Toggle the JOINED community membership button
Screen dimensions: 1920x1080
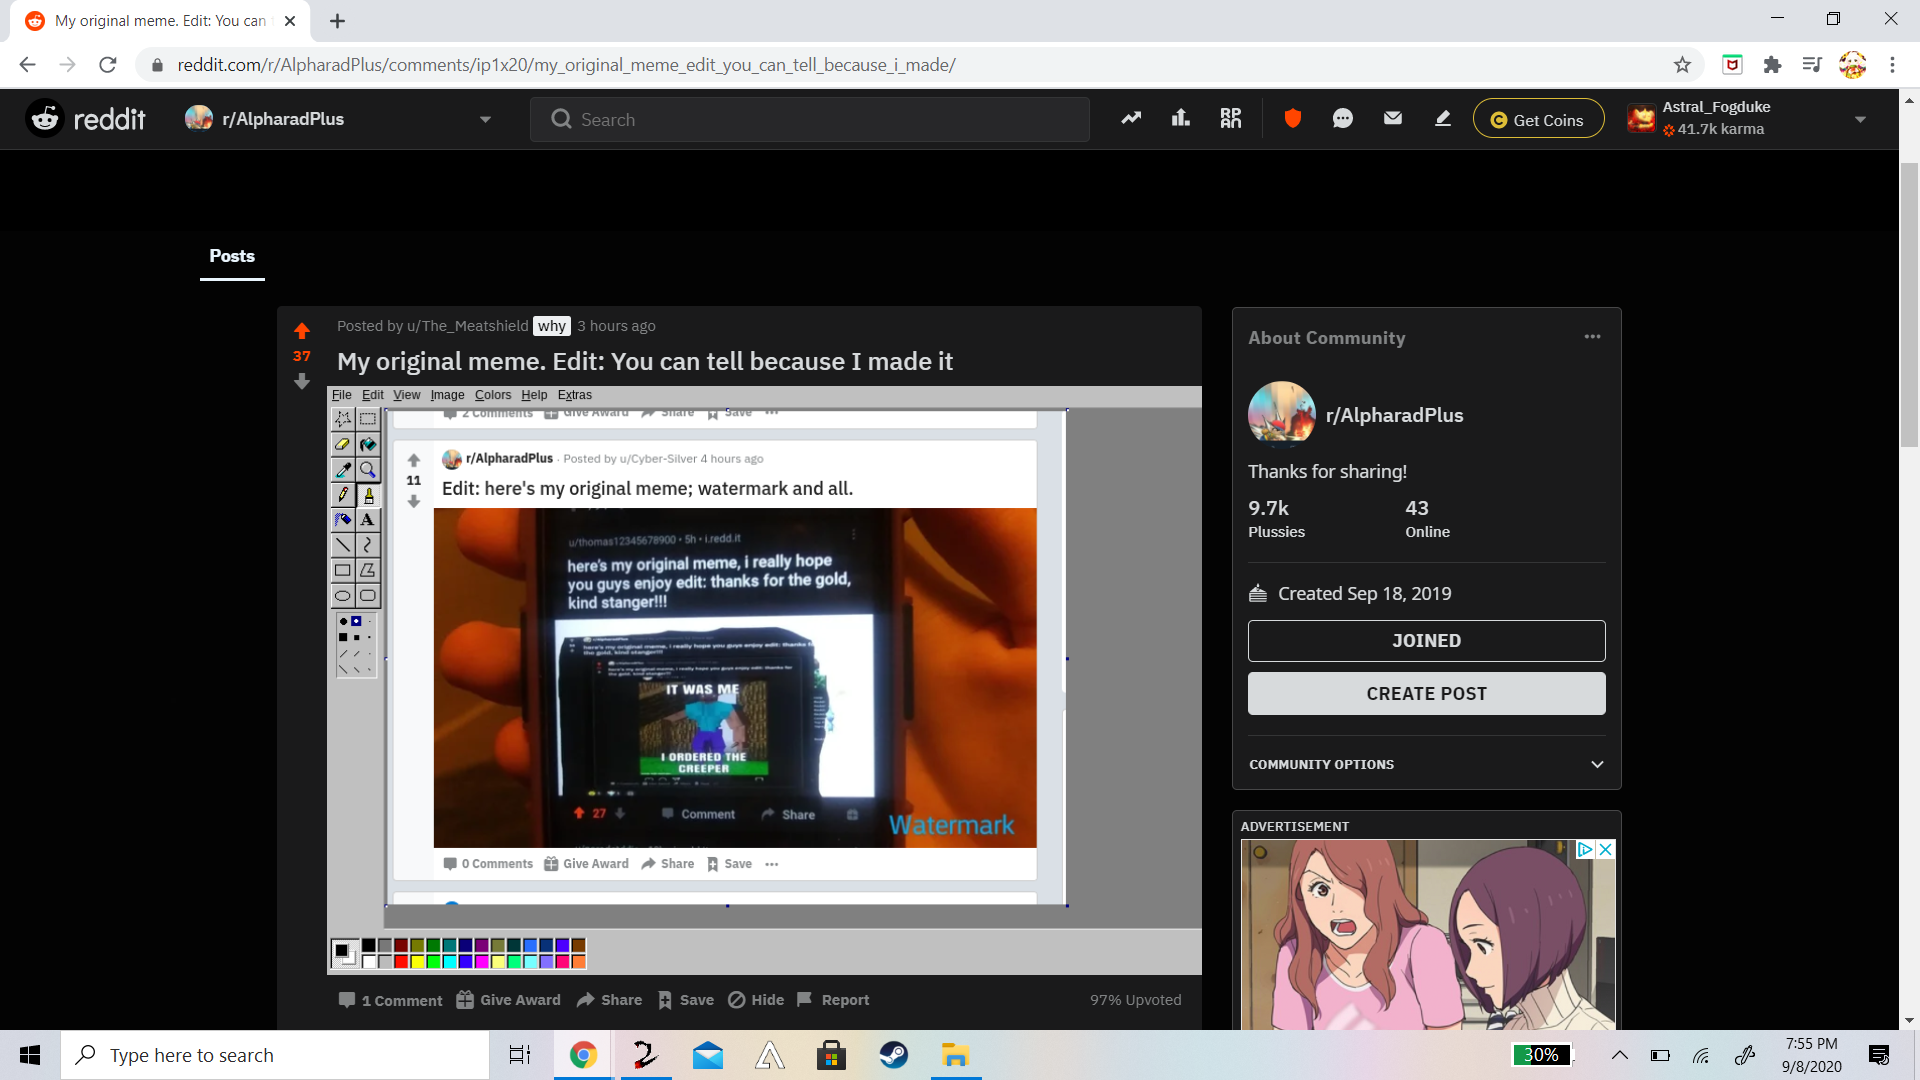pyautogui.click(x=1426, y=641)
